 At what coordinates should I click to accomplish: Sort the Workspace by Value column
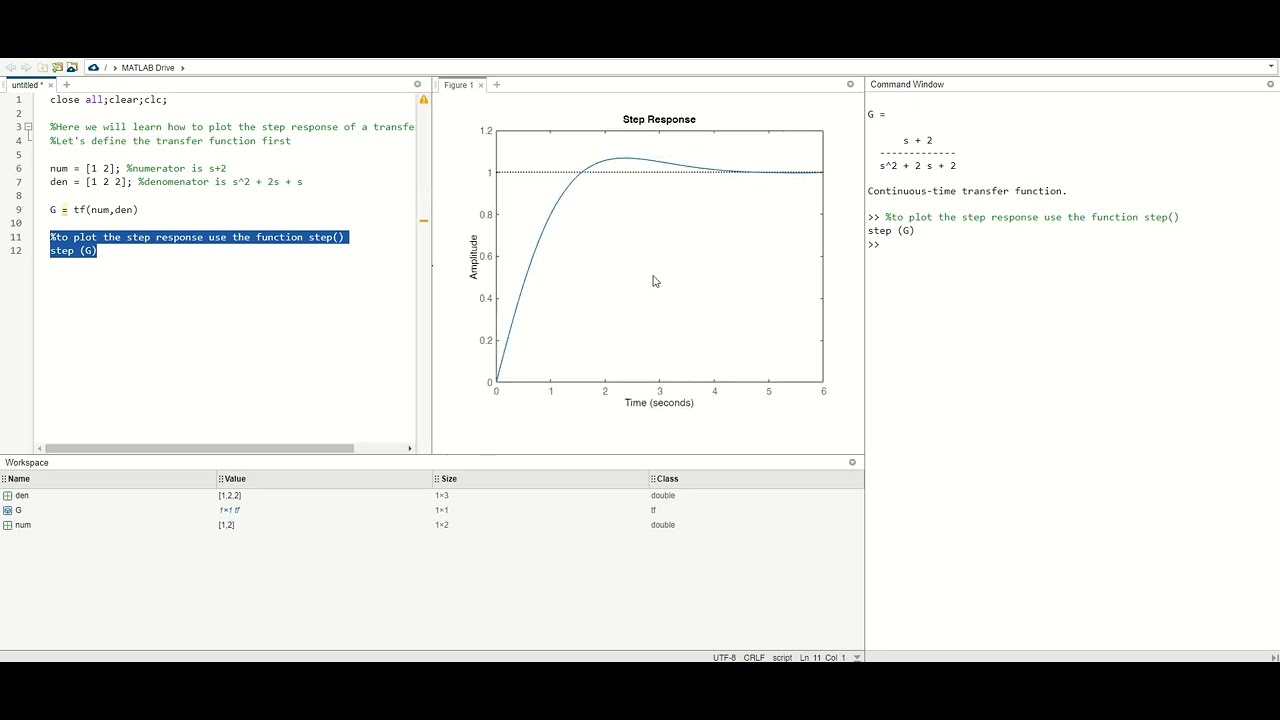click(x=325, y=479)
